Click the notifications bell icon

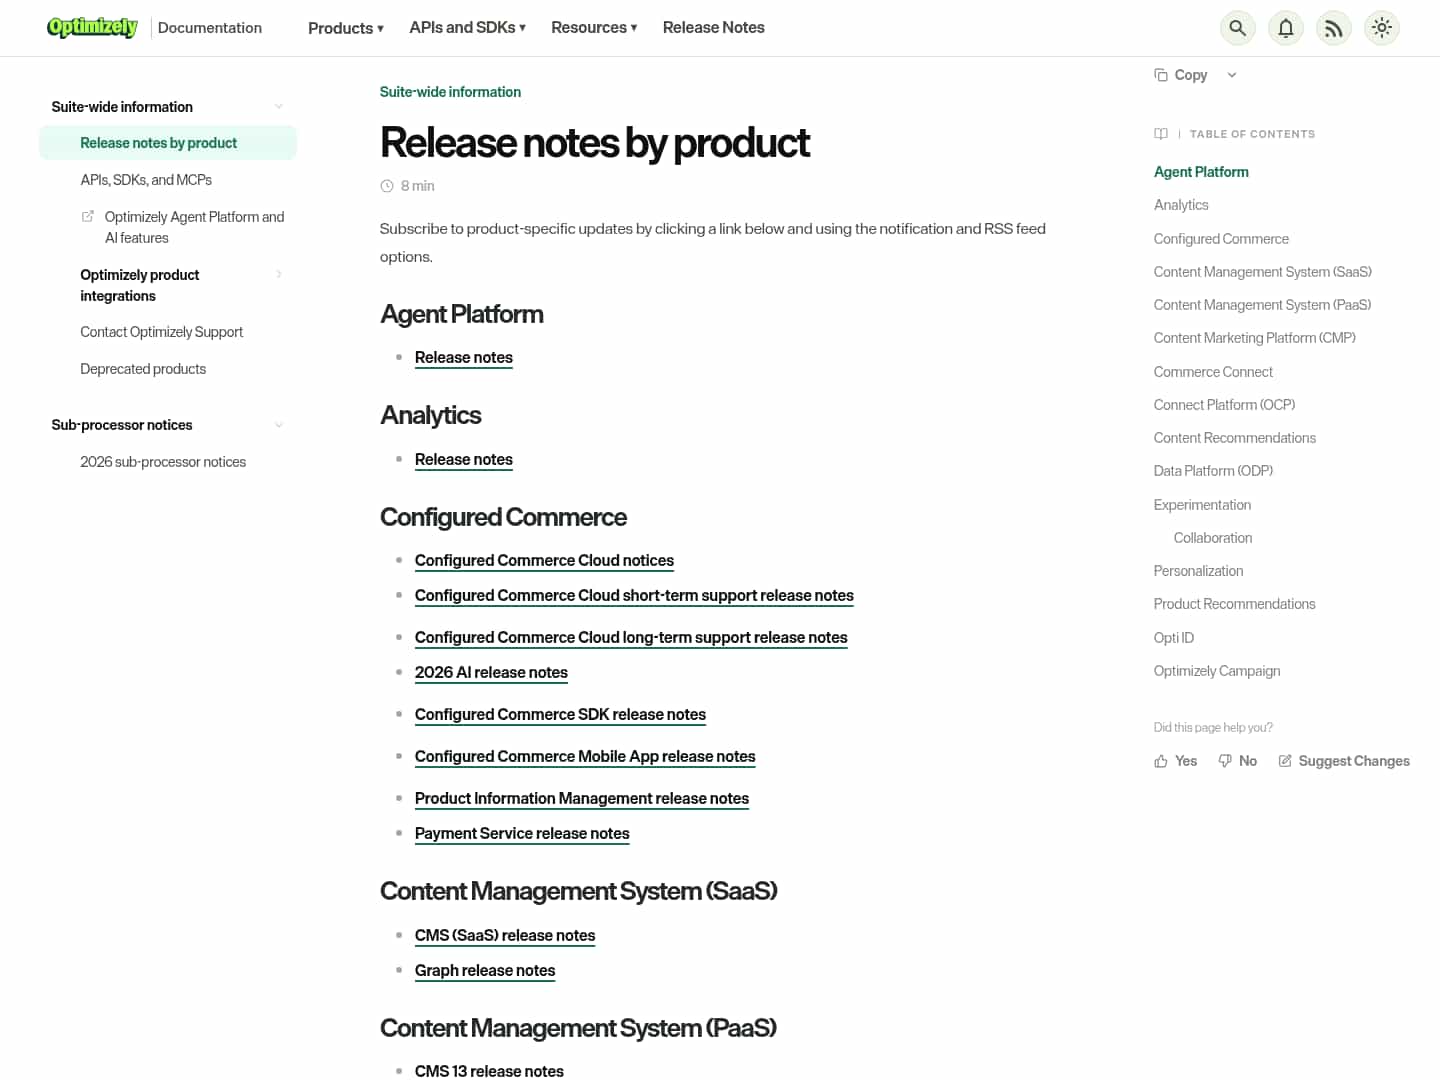[1286, 28]
